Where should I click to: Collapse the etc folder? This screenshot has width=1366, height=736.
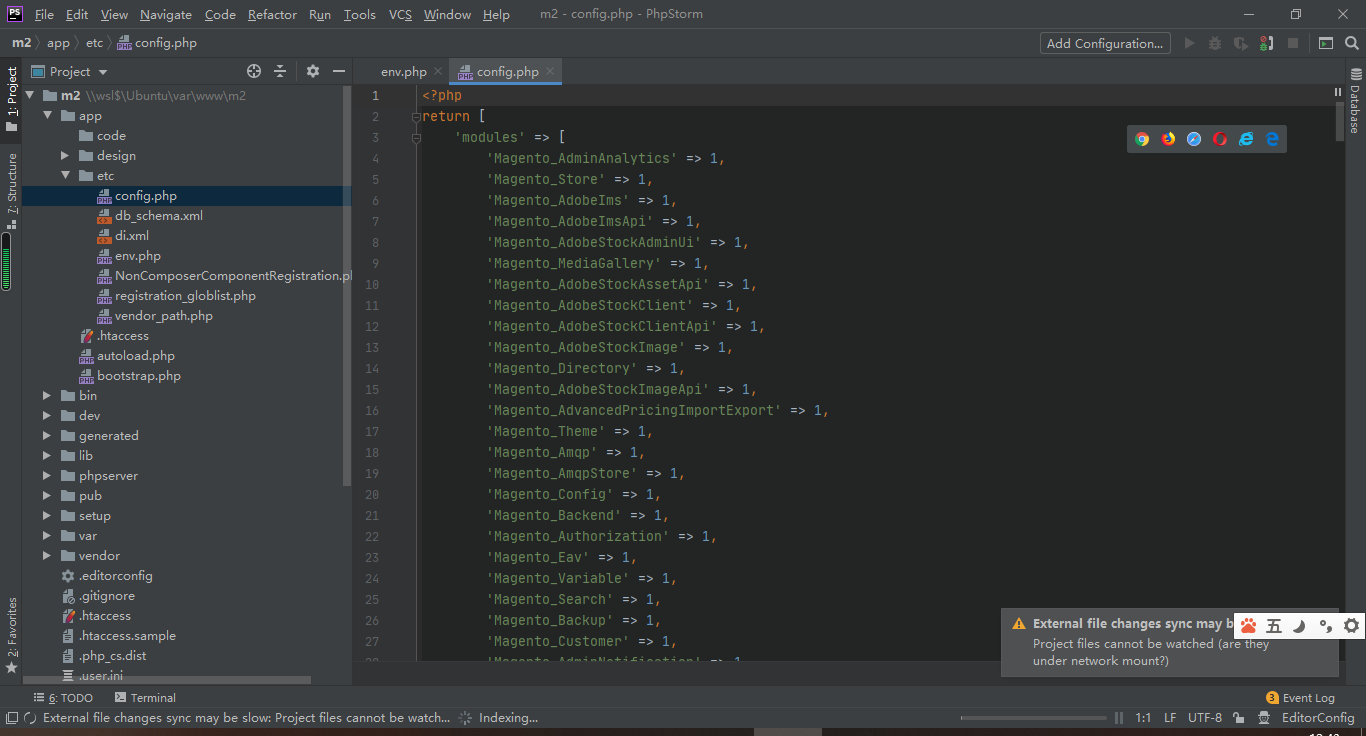[65, 175]
